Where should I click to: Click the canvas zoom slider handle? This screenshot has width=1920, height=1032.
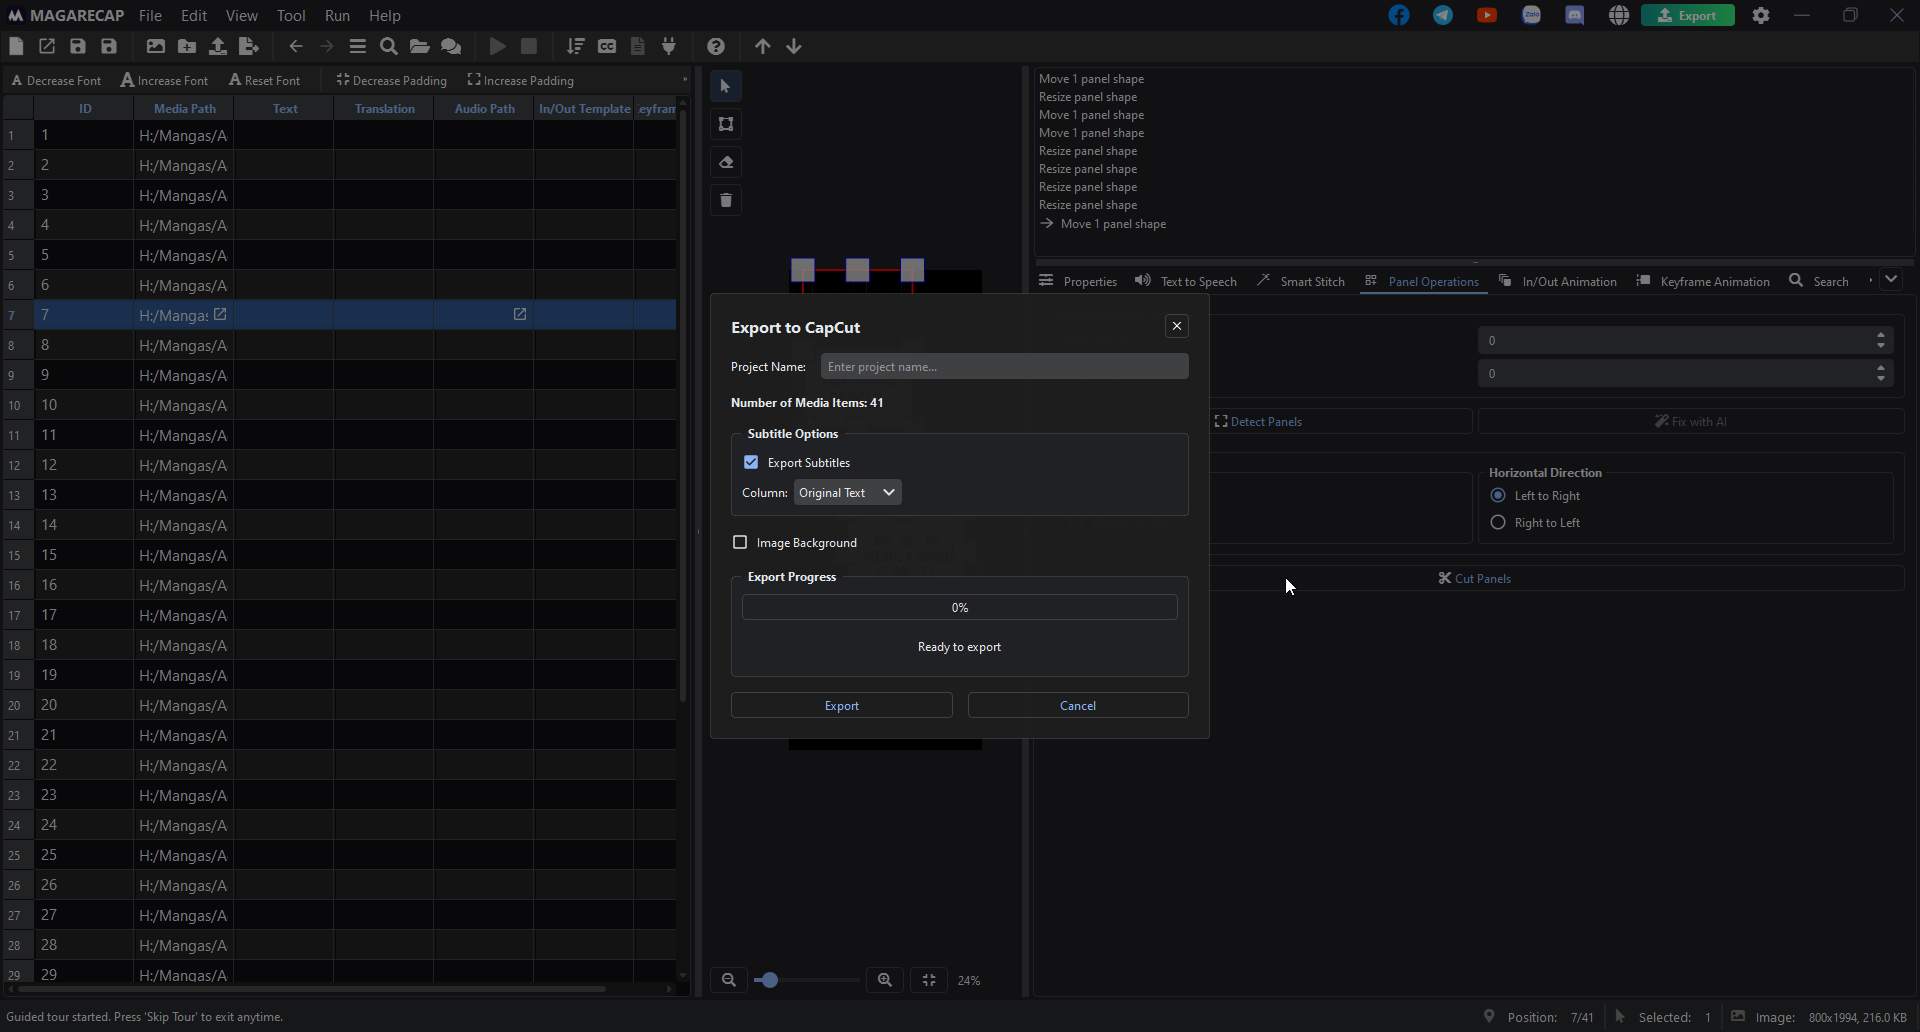769,980
